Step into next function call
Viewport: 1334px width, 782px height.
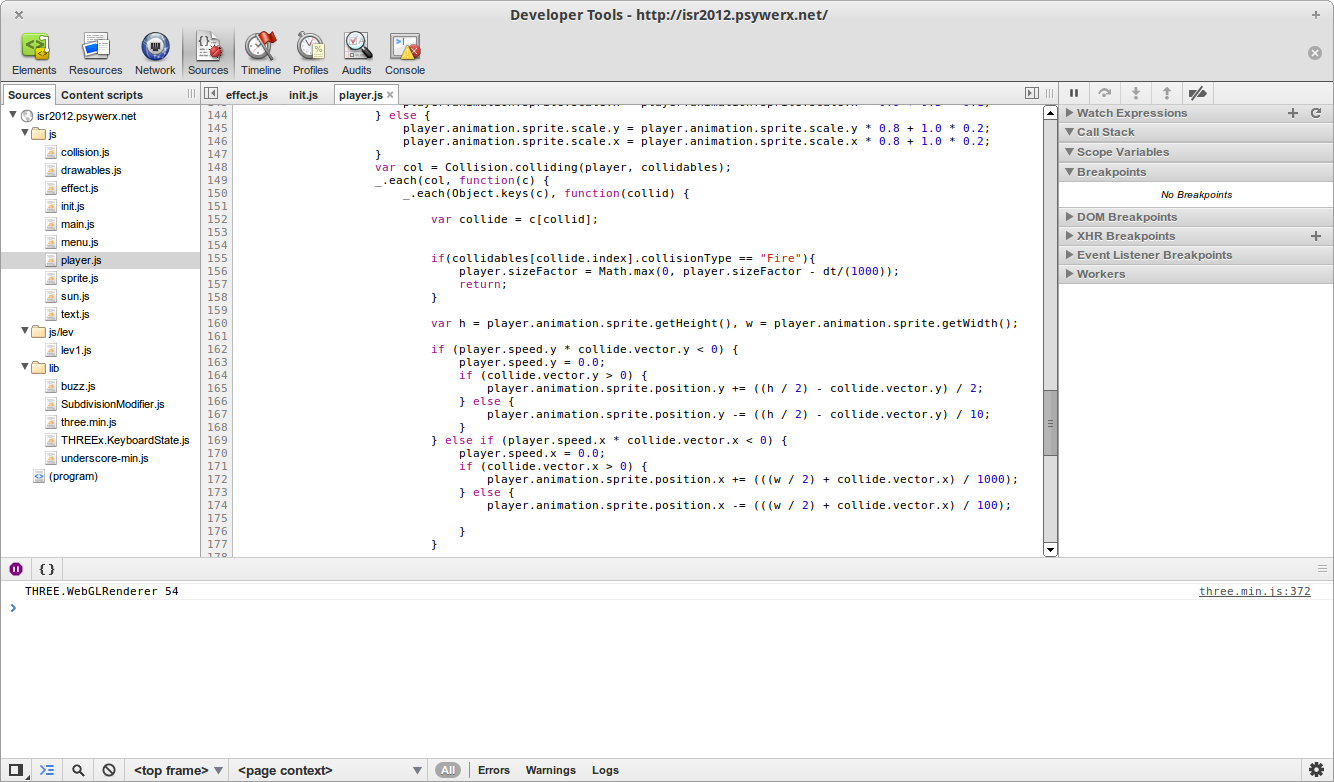click(x=1136, y=93)
